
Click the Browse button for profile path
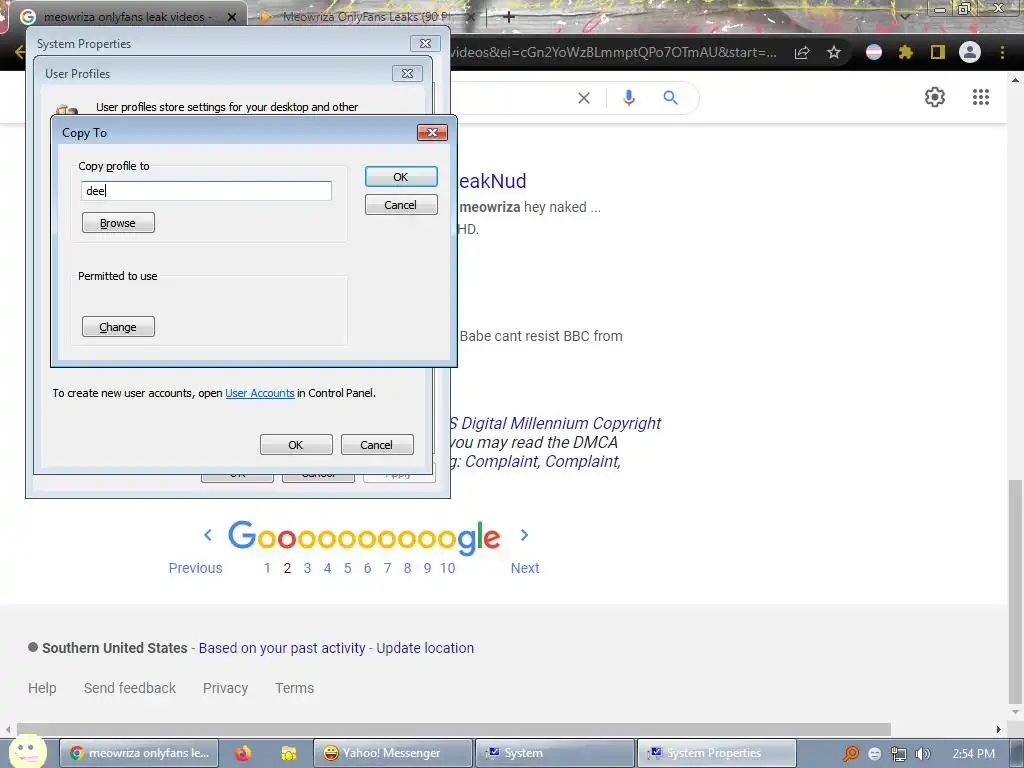click(x=118, y=223)
